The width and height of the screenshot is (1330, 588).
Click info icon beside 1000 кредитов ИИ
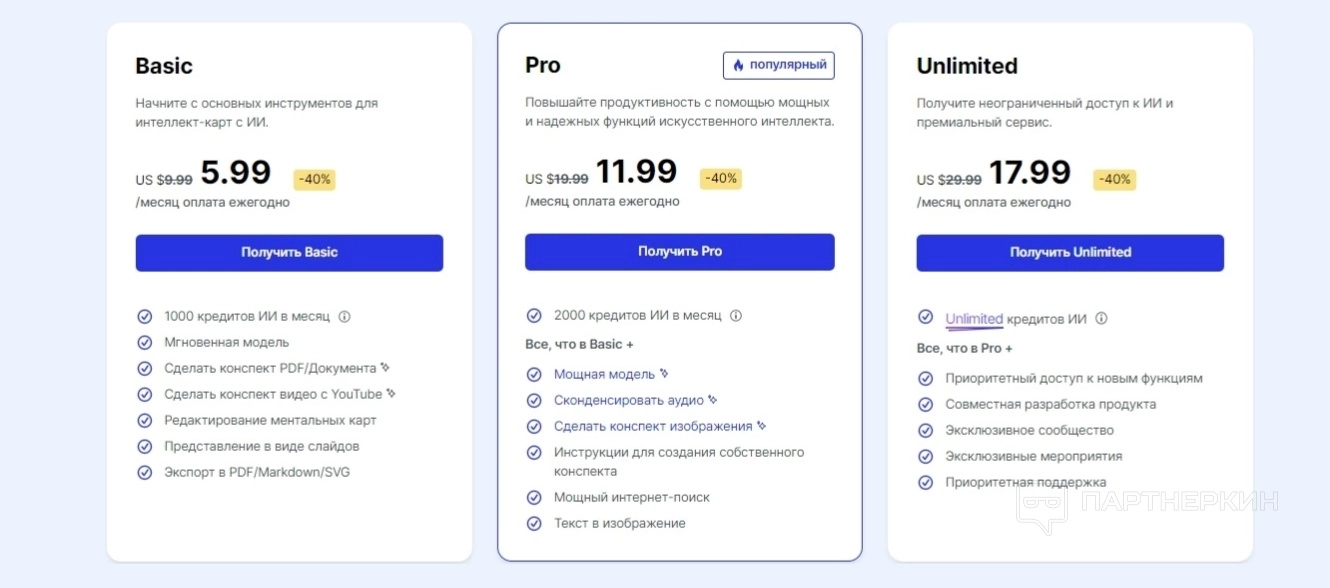pyautogui.click(x=345, y=317)
